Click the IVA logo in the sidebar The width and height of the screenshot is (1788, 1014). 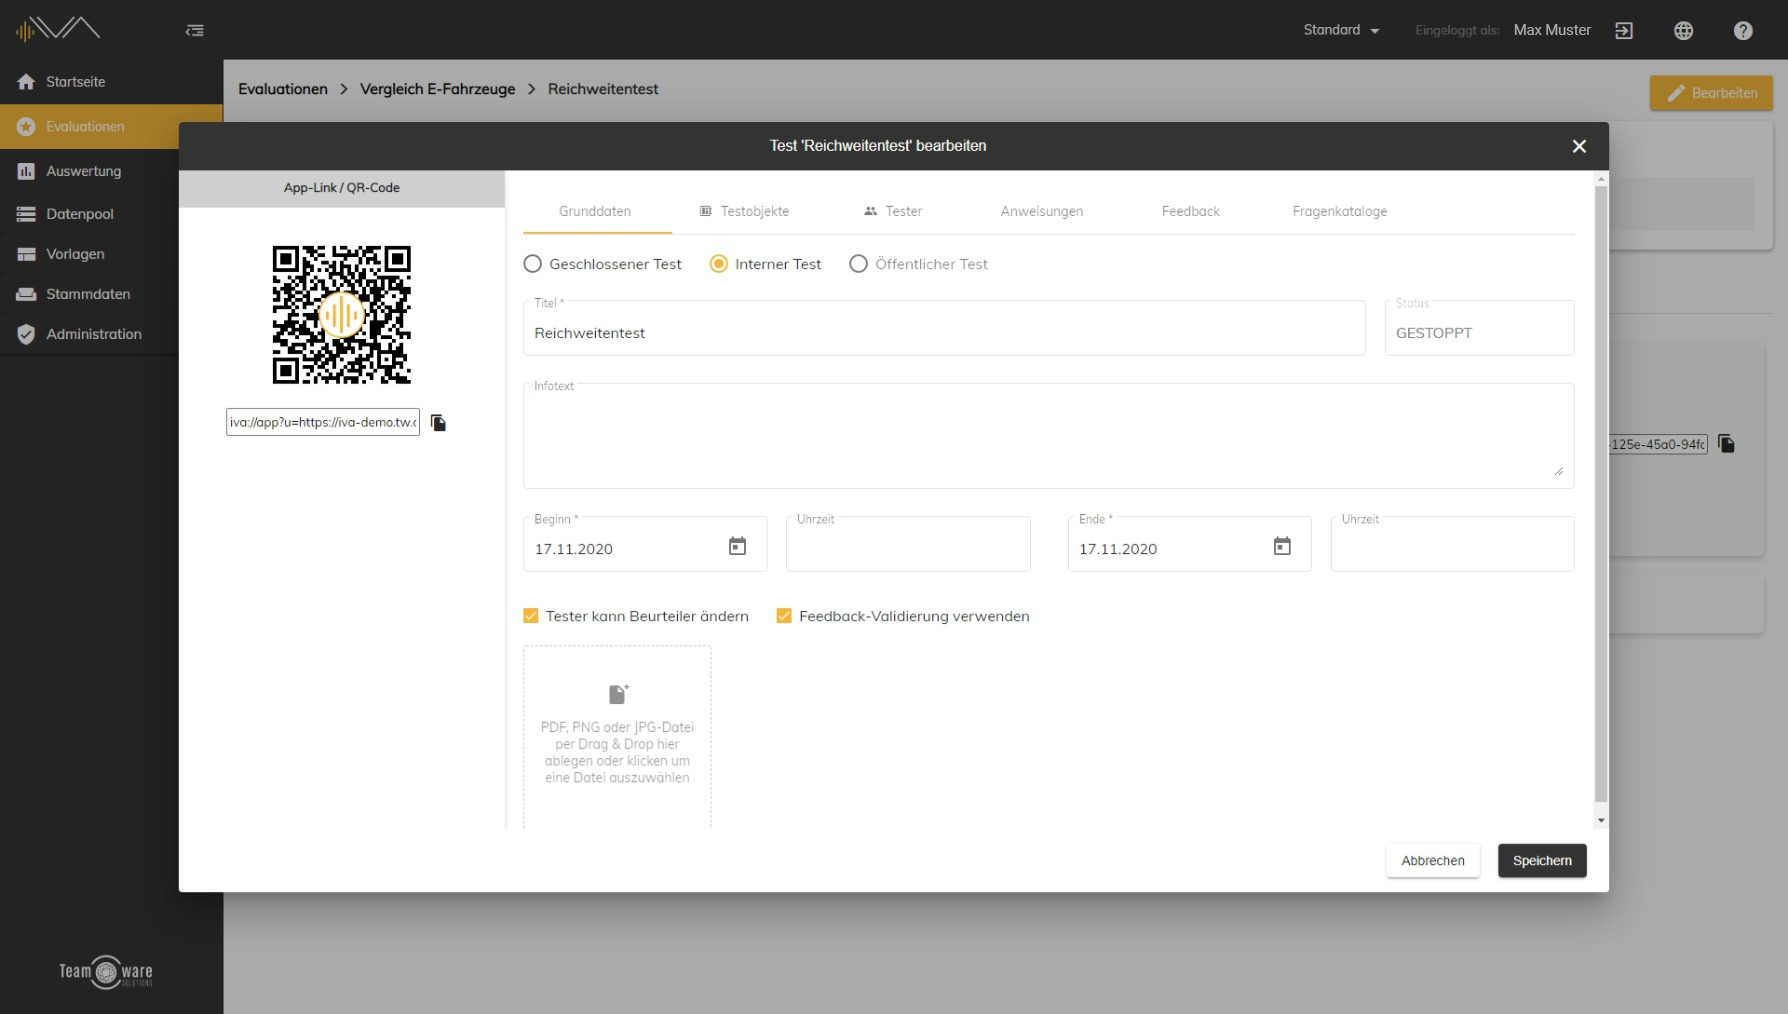click(x=58, y=29)
